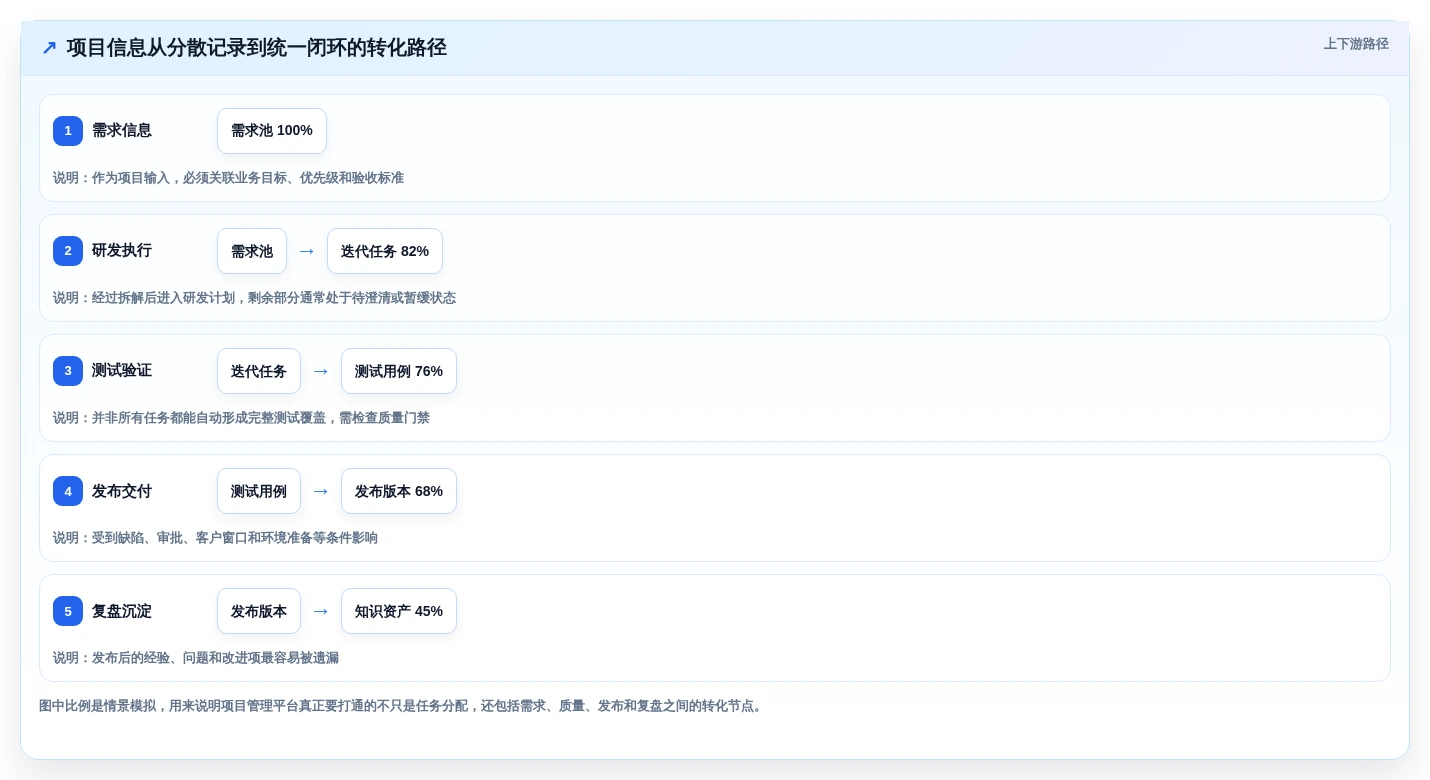
Task: Click step number 3 badge for 测试验证
Action: 68,371
